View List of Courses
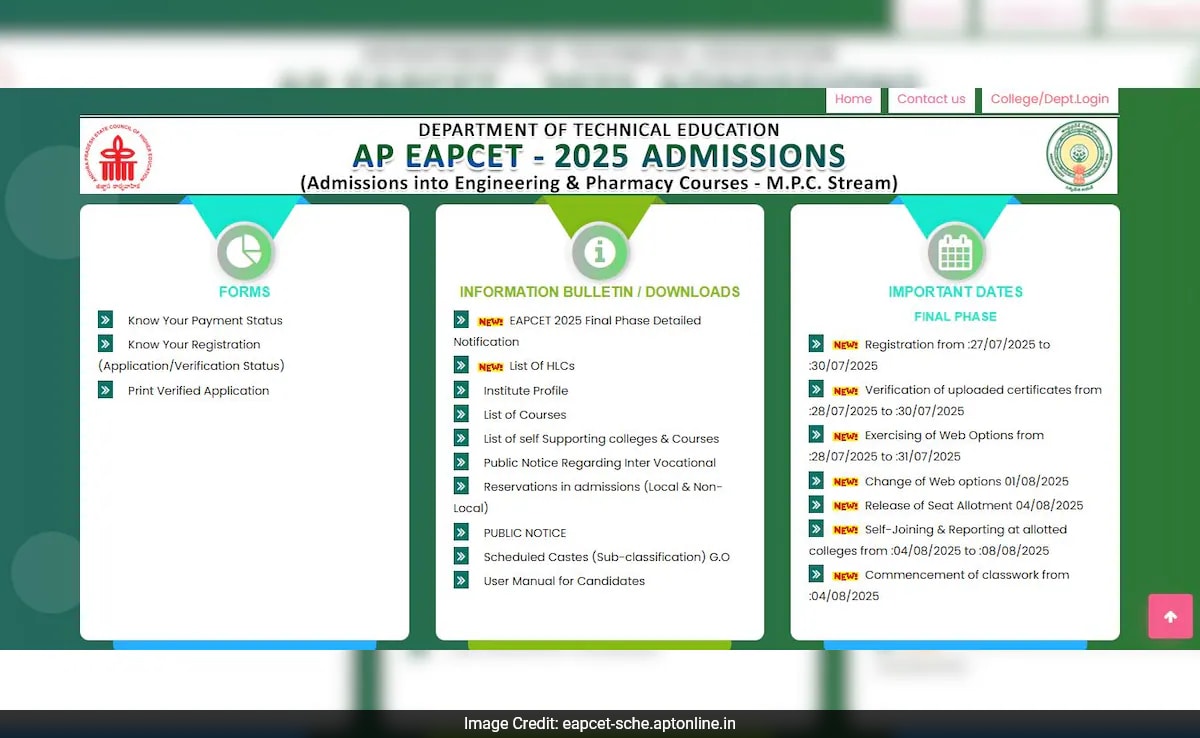This screenshot has height=738, width=1200. pyautogui.click(x=524, y=414)
